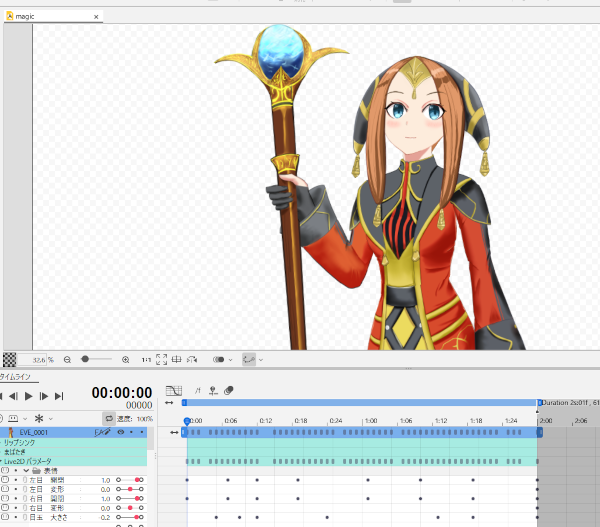Toggle the face icon on 表情 row
The width and height of the screenshot is (600, 527).
[x=5, y=470]
